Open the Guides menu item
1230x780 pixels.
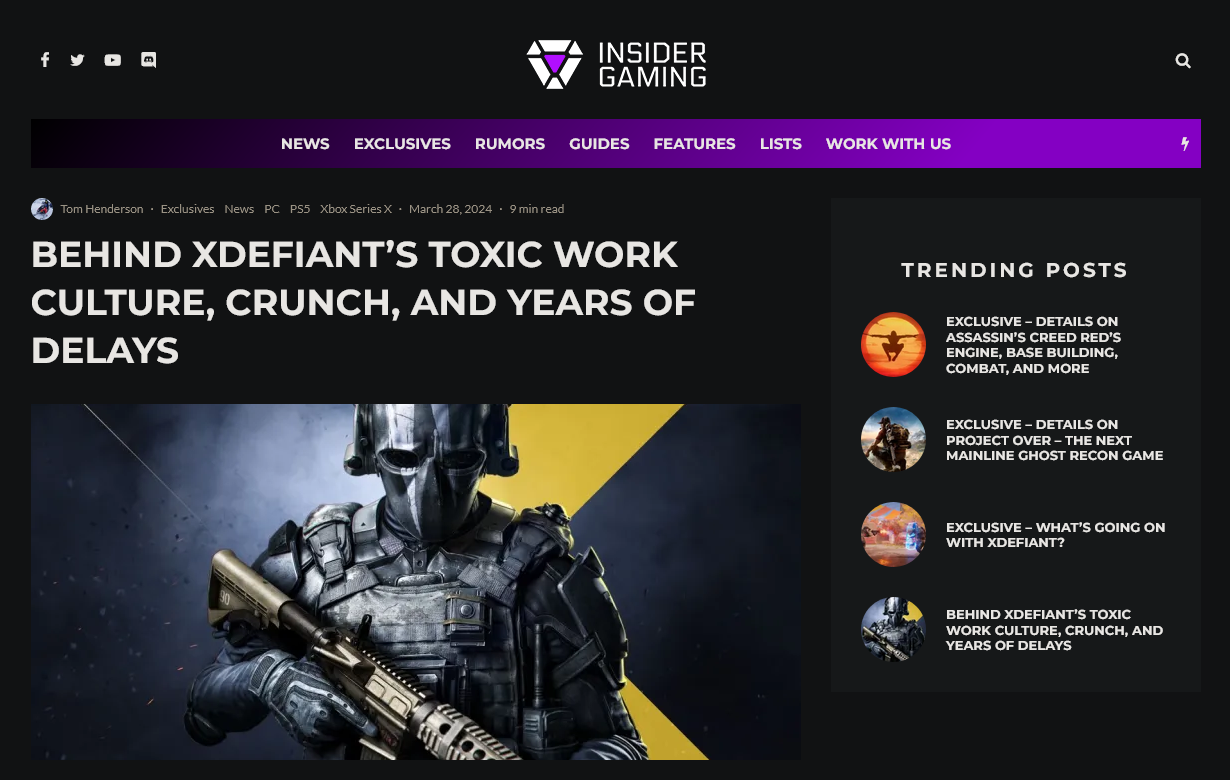click(x=599, y=144)
